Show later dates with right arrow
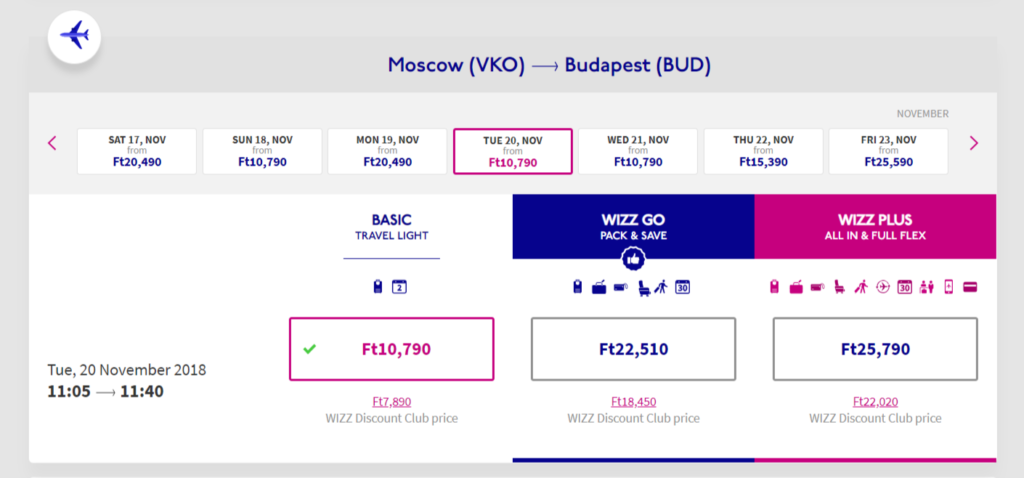 [974, 143]
